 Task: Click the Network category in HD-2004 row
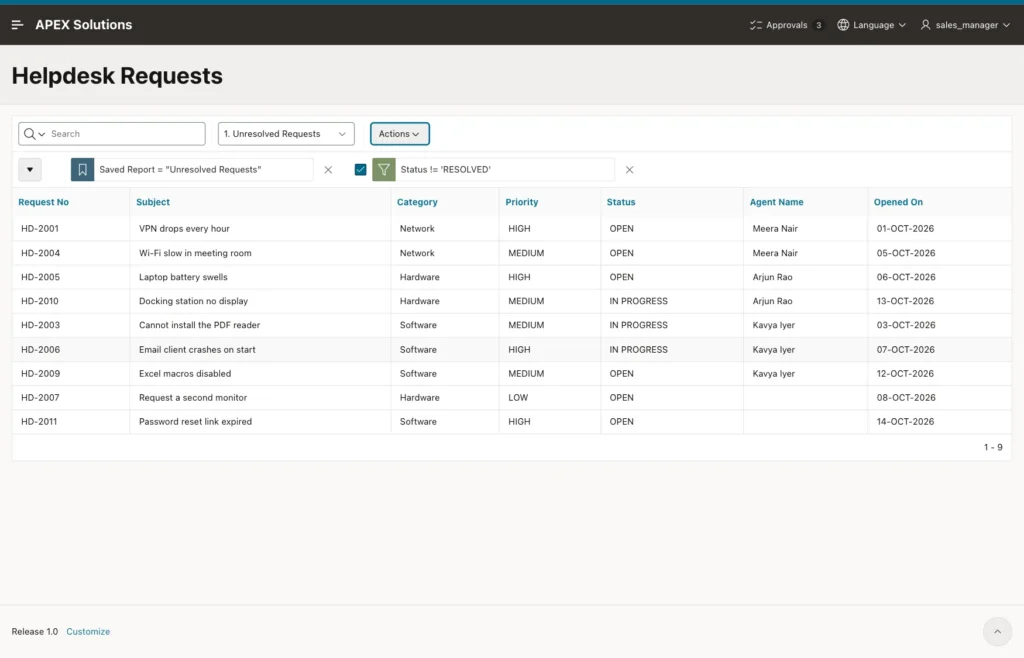pyautogui.click(x=417, y=253)
